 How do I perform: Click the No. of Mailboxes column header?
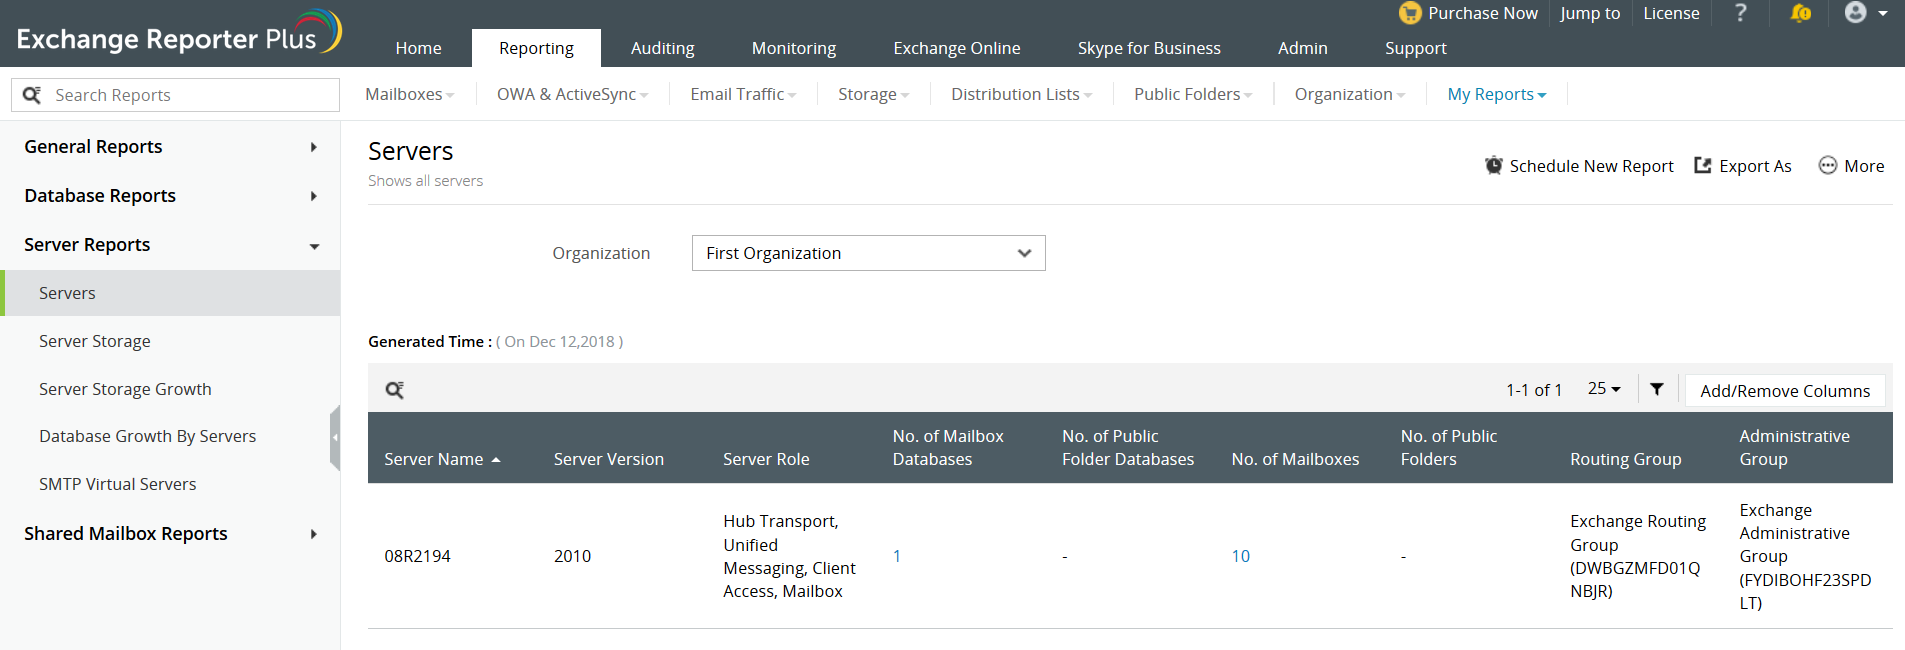pyautogui.click(x=1295, y=459)
